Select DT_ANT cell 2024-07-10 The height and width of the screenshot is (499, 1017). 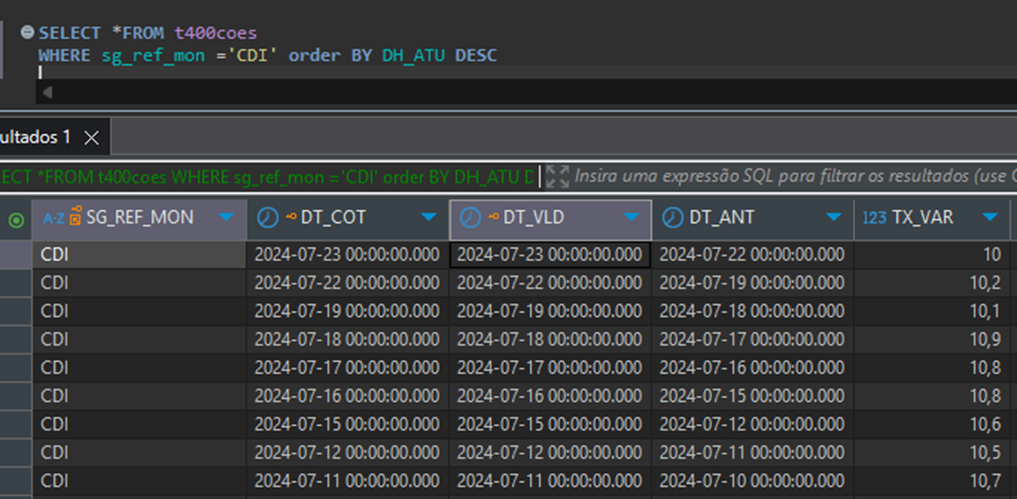(x=753, y=481)
